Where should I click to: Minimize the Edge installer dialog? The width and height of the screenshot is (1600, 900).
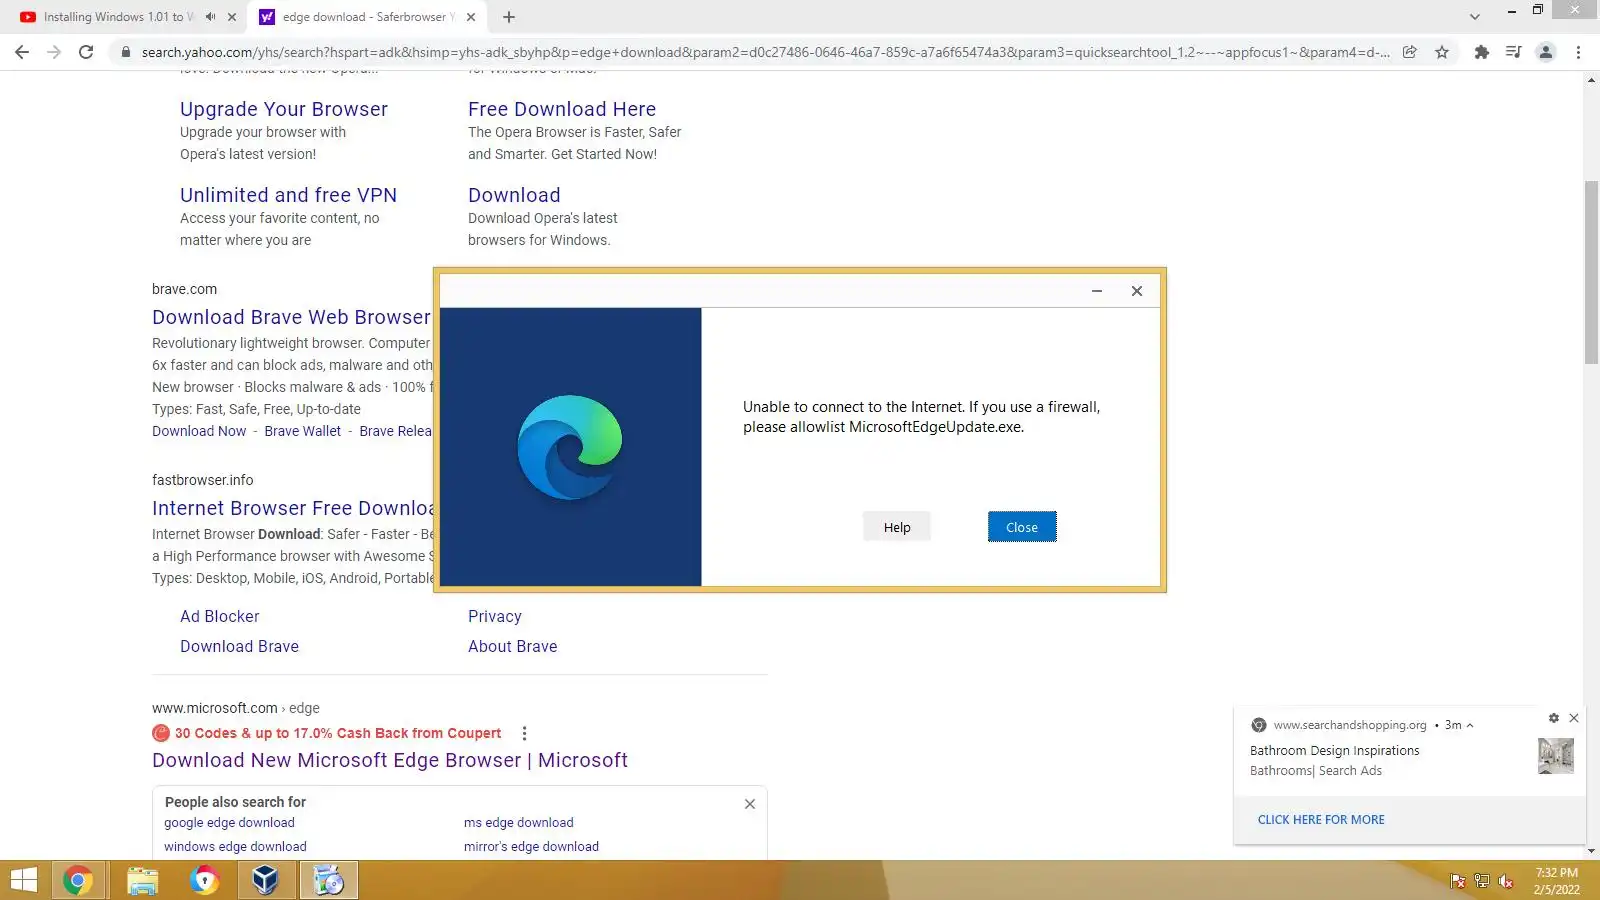pos(1097,291)
